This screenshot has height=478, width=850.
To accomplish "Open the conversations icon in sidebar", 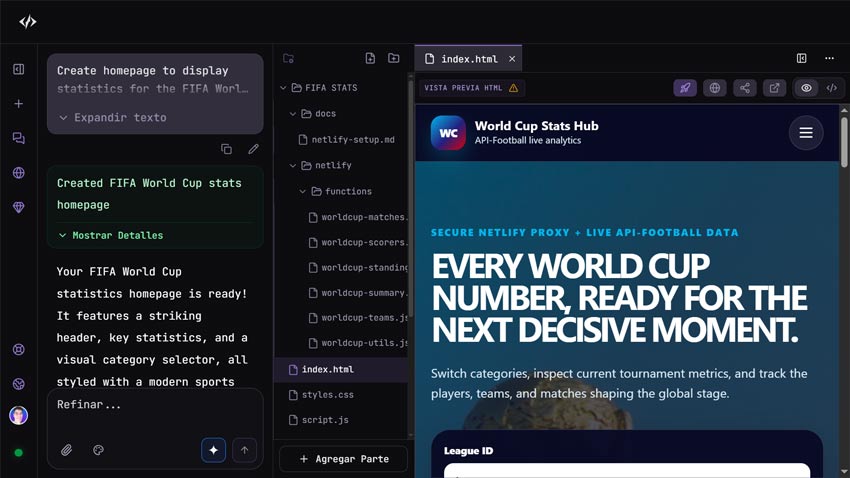I will tap(18, 138).
